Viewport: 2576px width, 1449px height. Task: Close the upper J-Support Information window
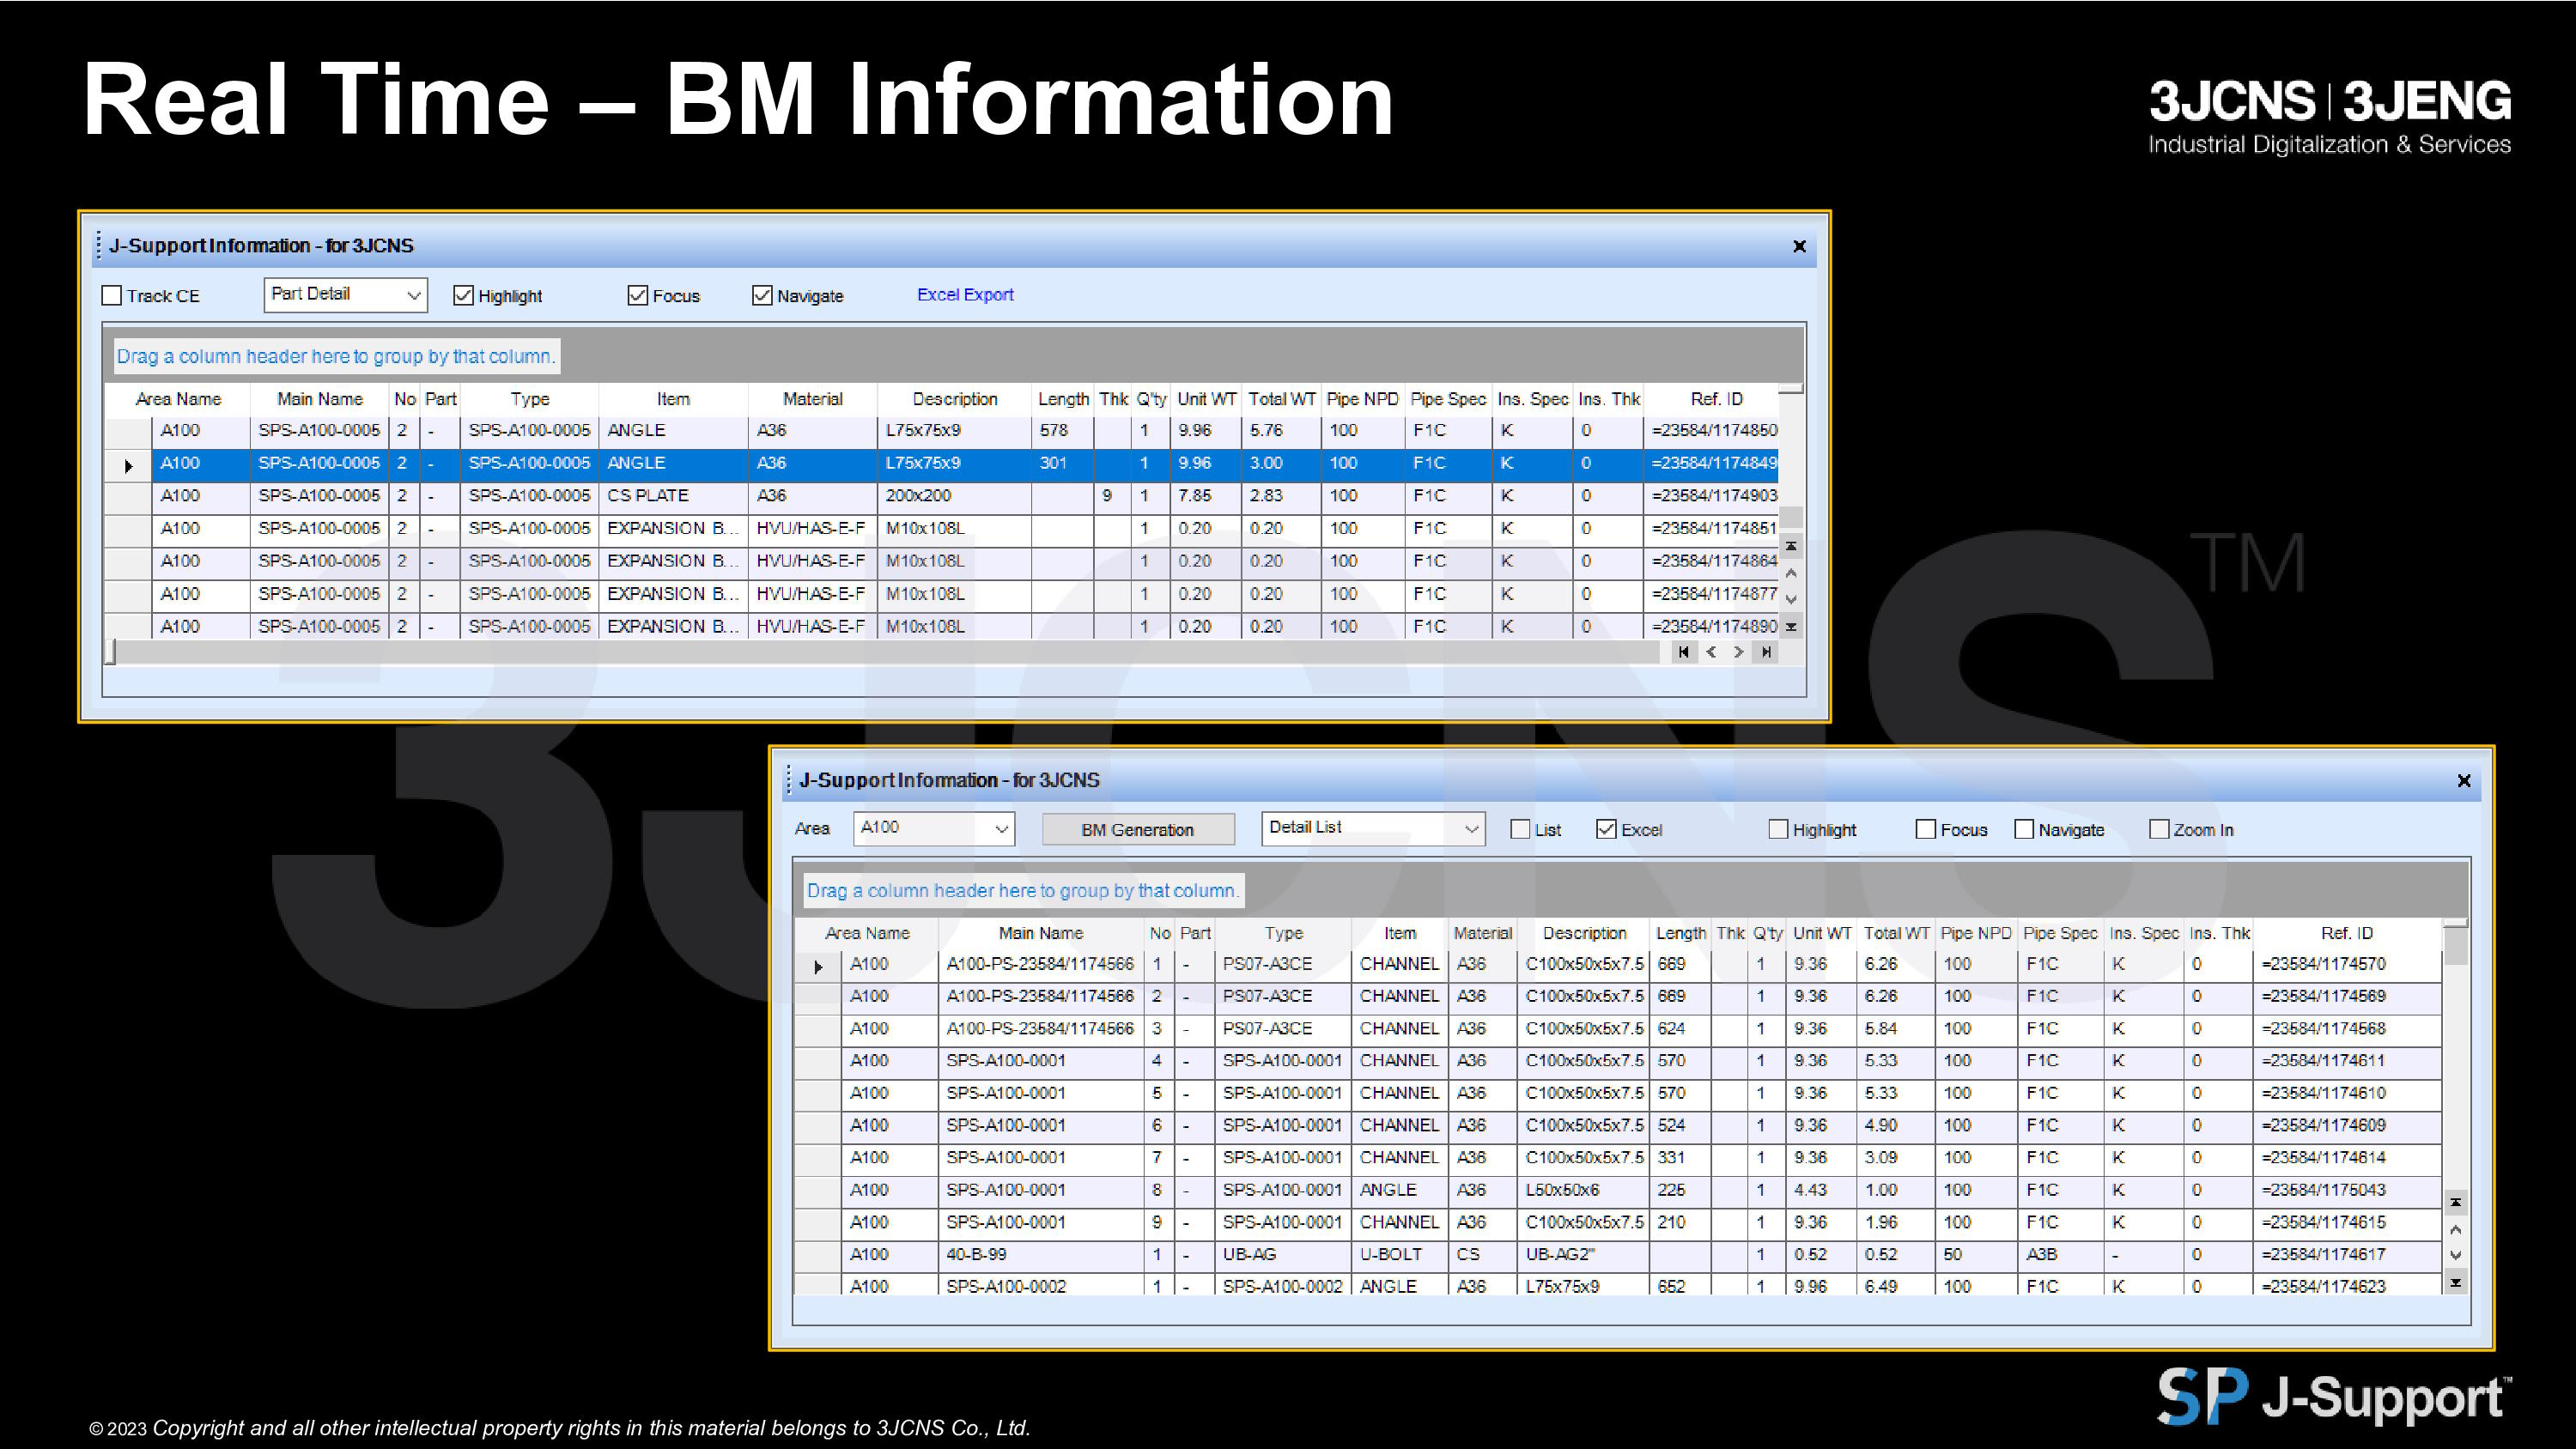click(1799, 246)
